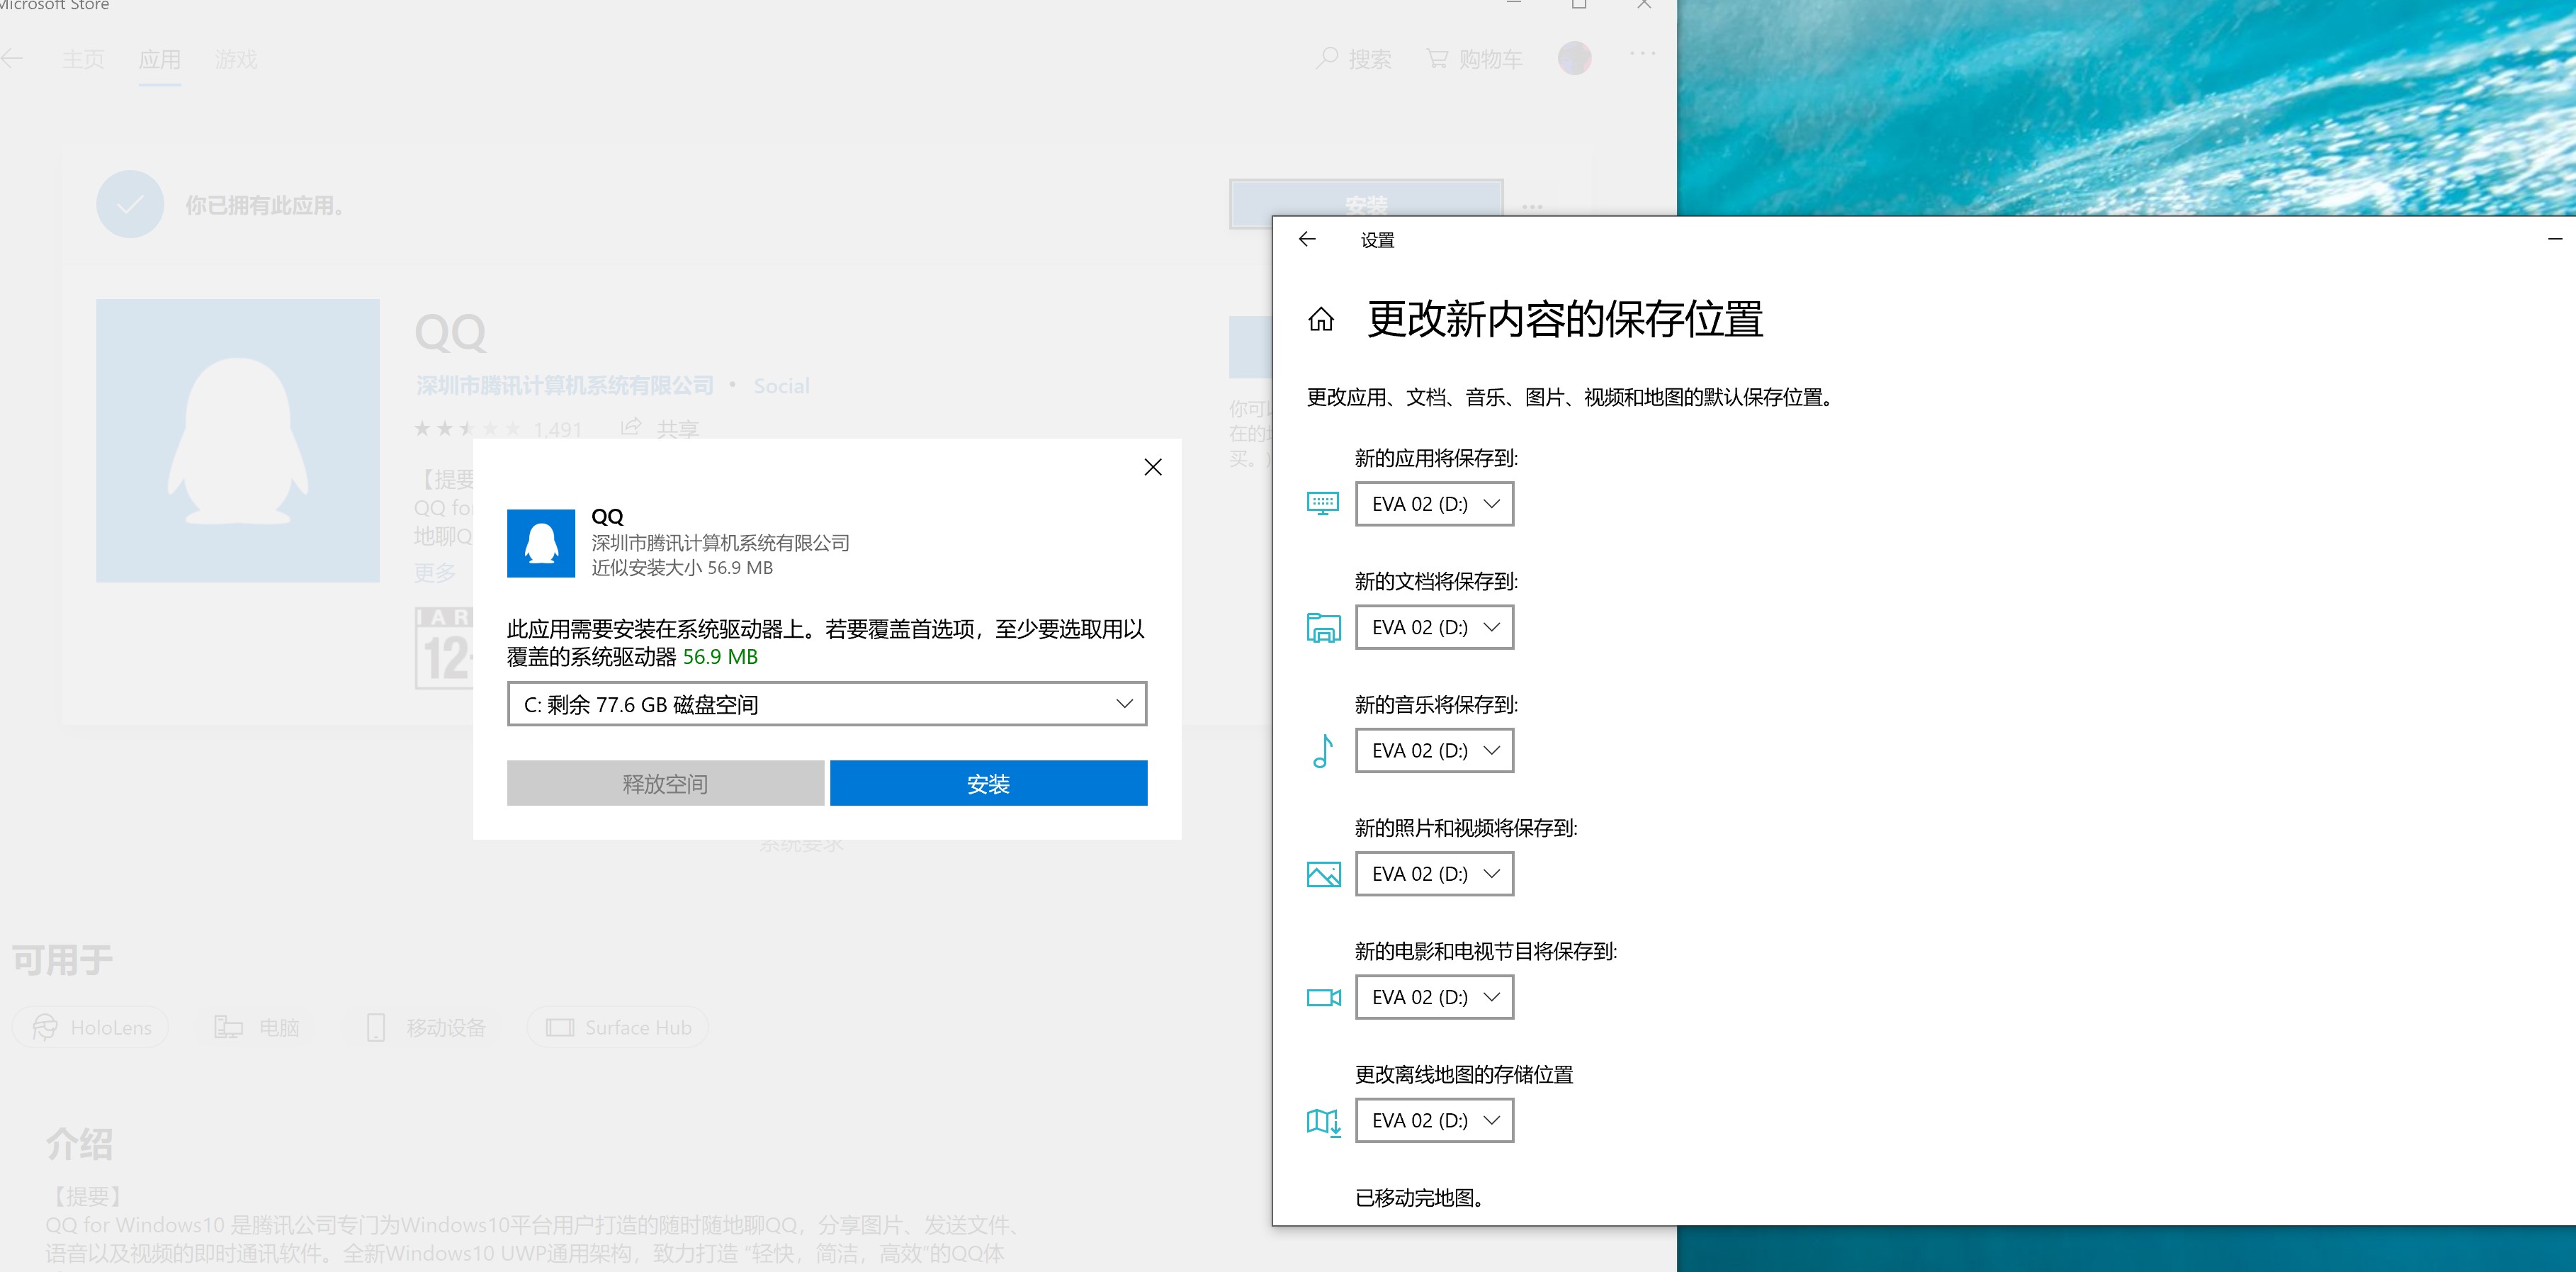Open the 新的音乐将保存到 drive dropdown
This screenshot has width=2576, height=1272.
click(x=1434, y=750)
